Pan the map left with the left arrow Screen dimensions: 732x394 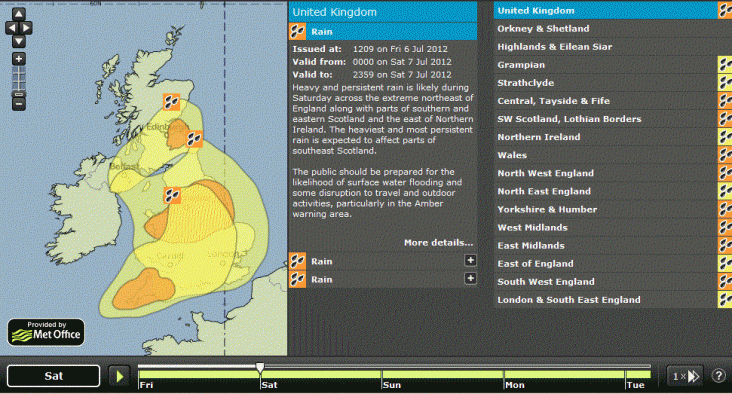pyautogui.click(x=12, y=28)
